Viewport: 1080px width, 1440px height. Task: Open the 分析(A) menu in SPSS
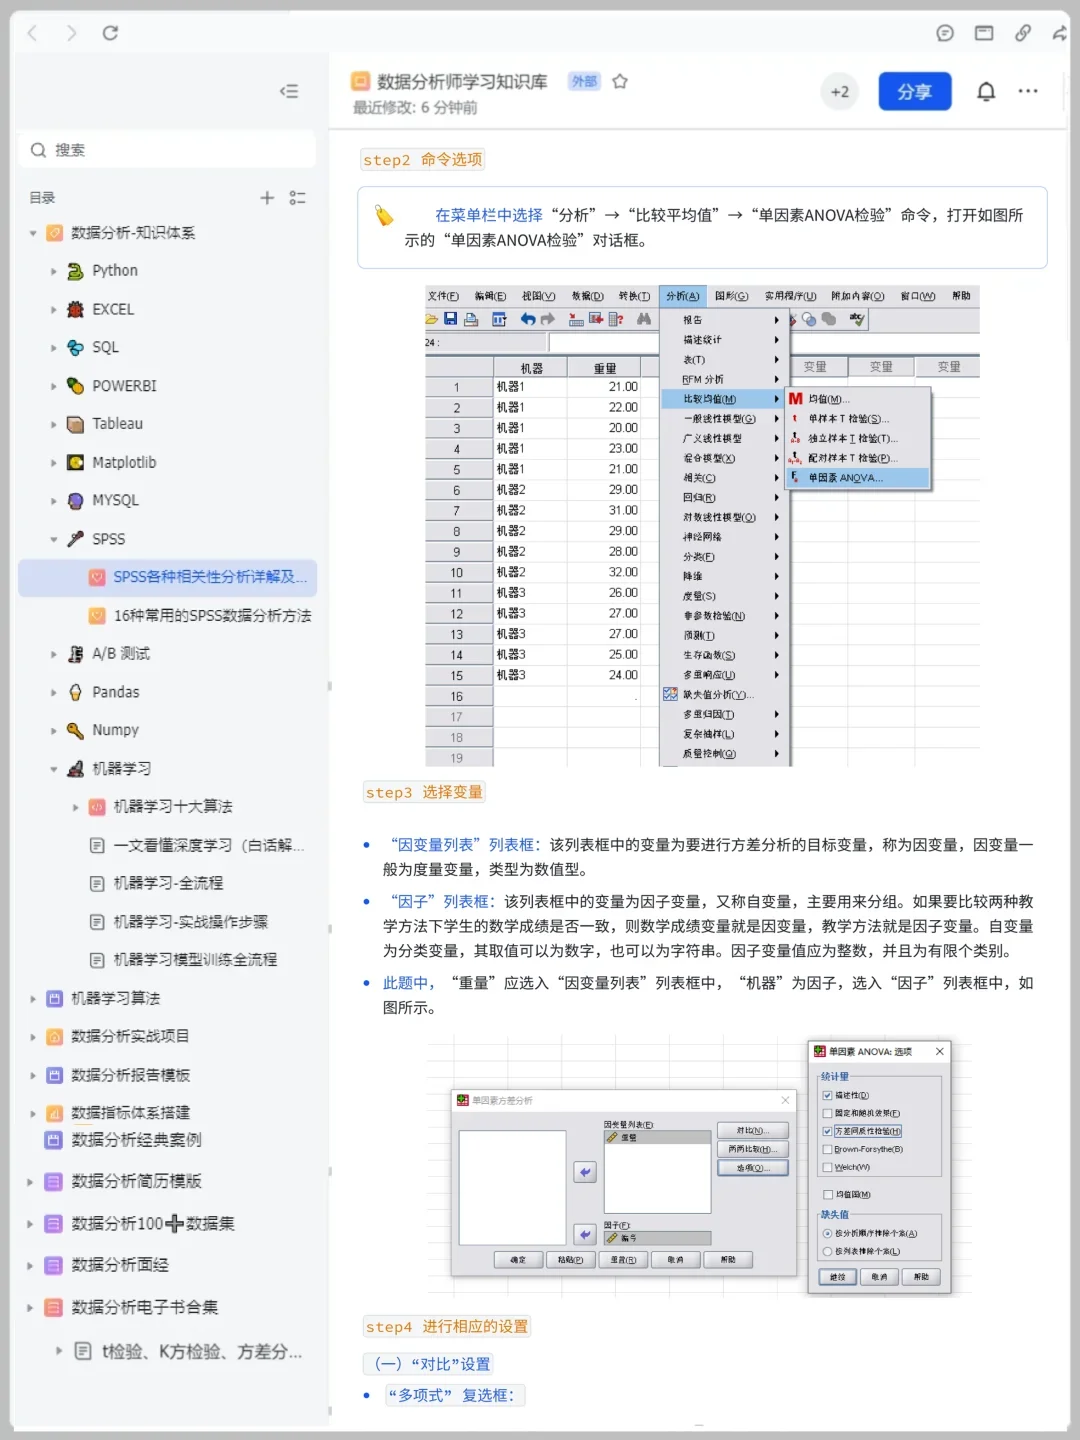[x=681, y=296]
